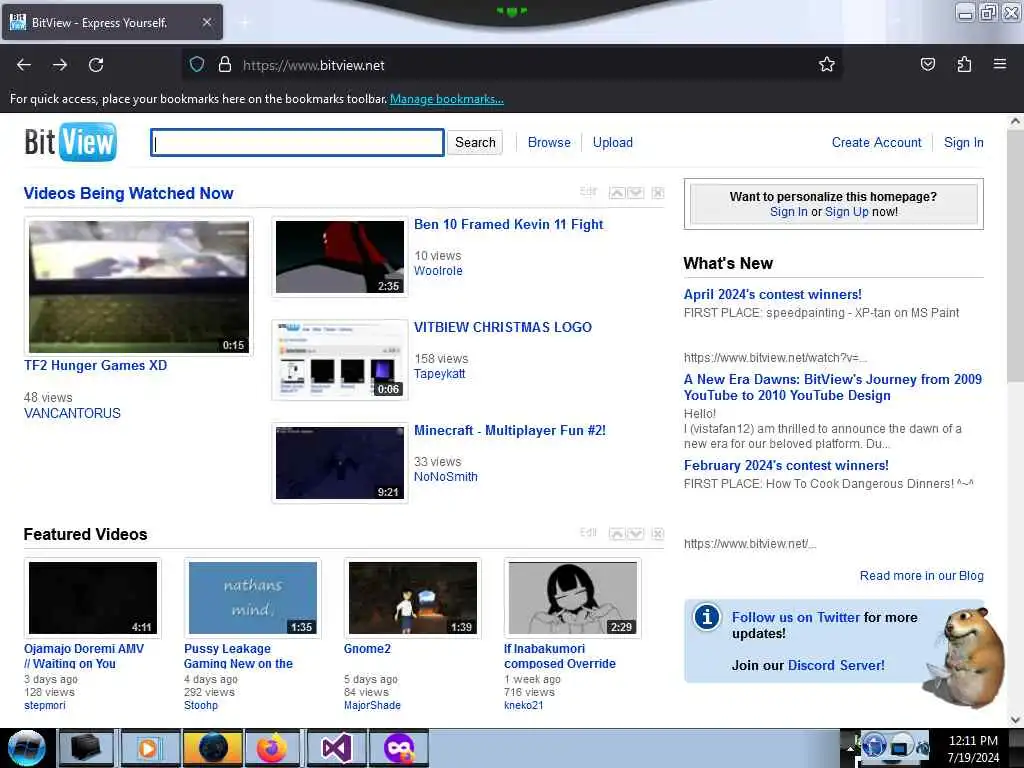1024x768 pixels.
Task: Click Sign Up in personalize box
Action: point(846,212)
